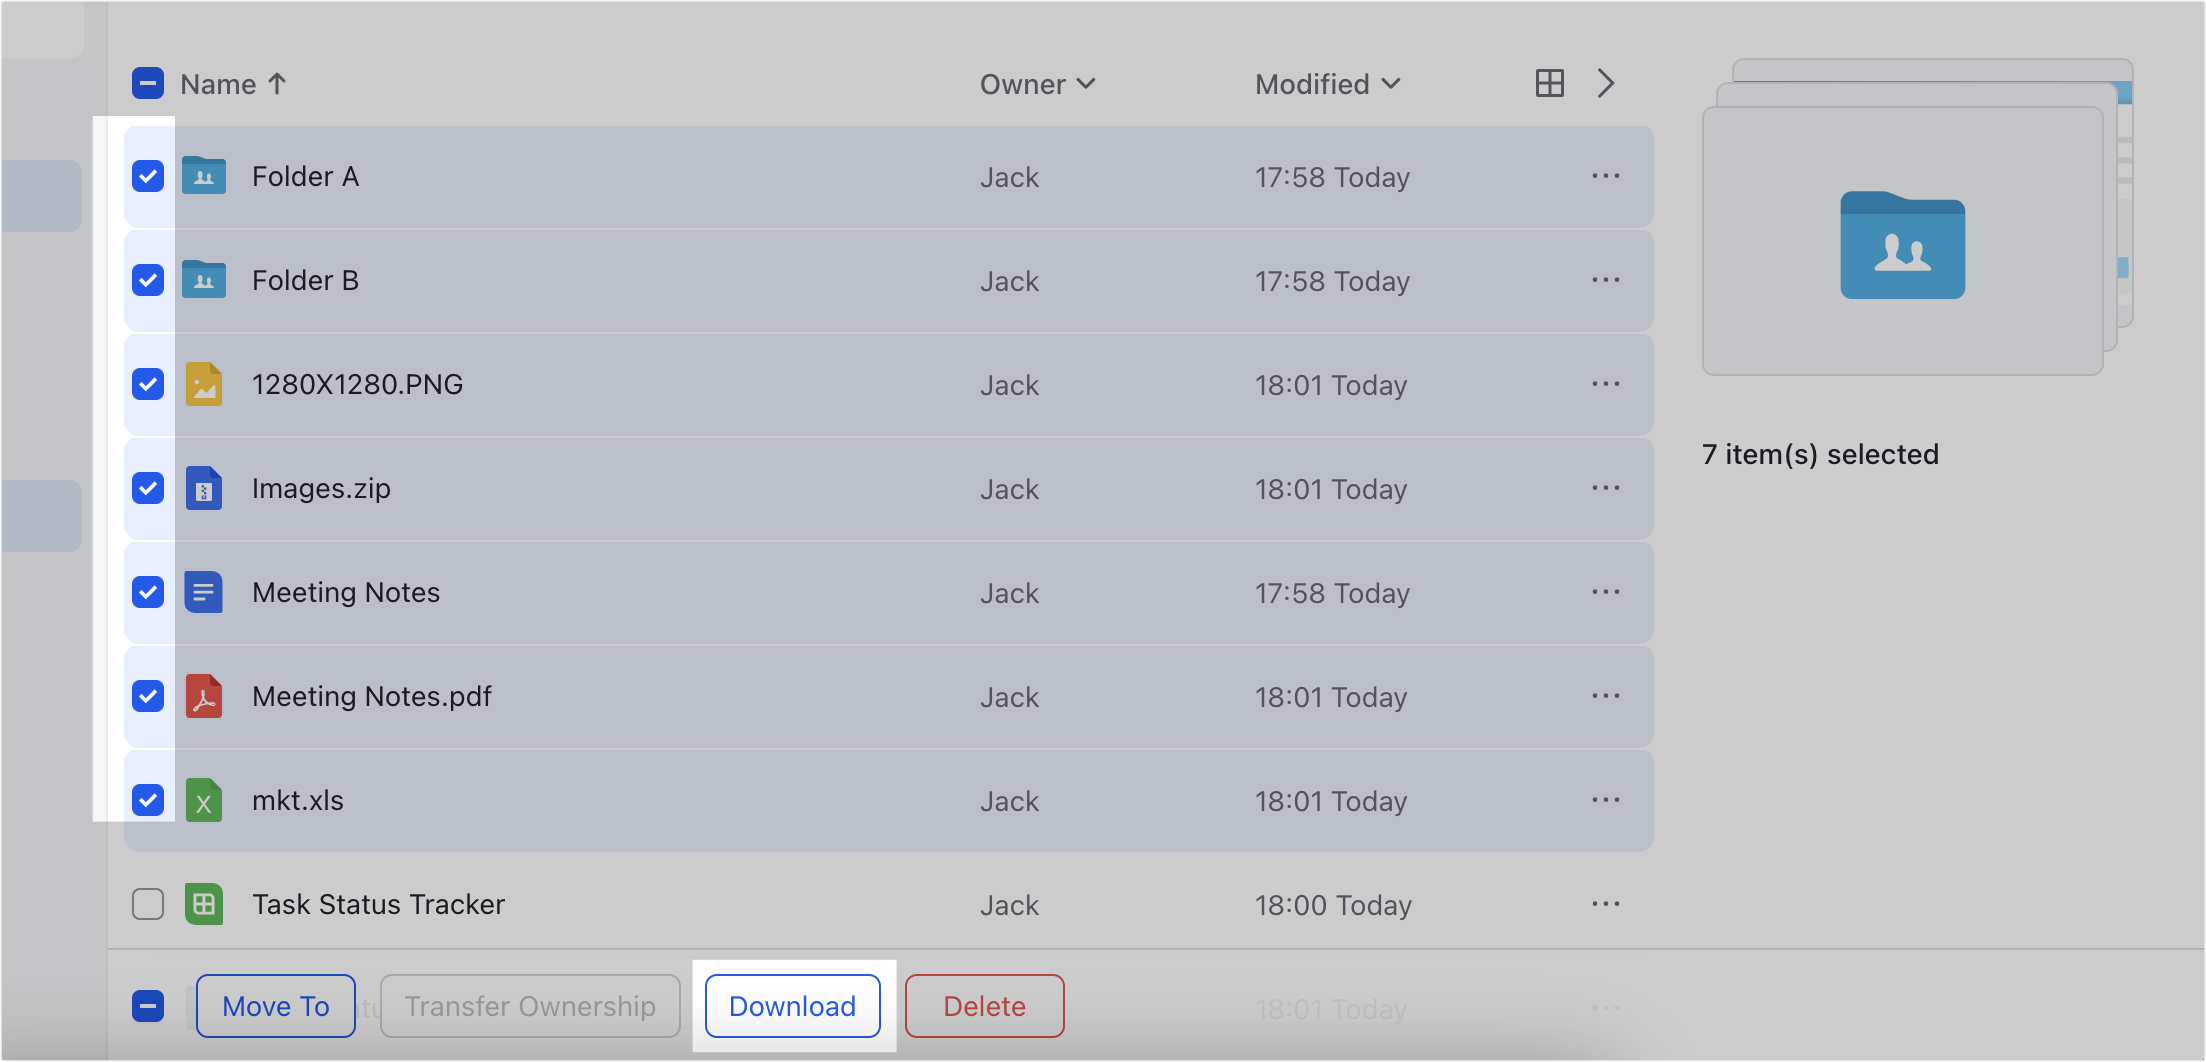This screenshot has height=1062, width=2206.
Task: Click the sheet icon for Task Status Tracker
Action: click(204, 904)
